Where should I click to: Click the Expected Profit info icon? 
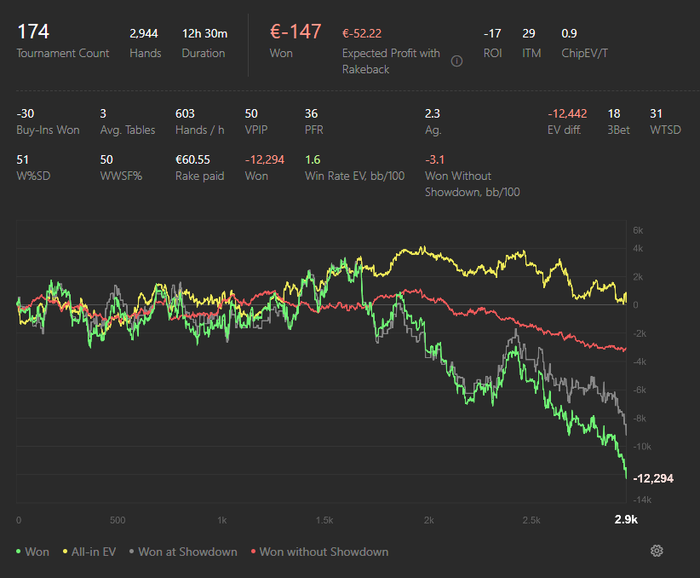457,61
